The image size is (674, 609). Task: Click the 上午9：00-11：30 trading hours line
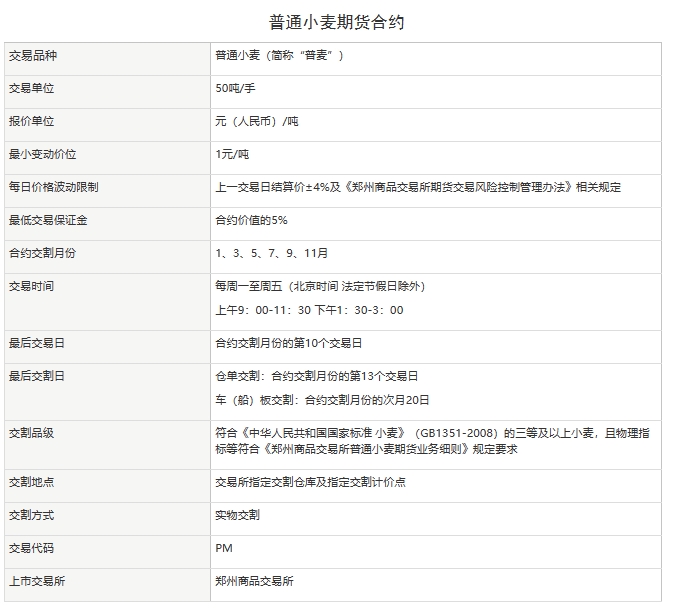click(309, 310)
